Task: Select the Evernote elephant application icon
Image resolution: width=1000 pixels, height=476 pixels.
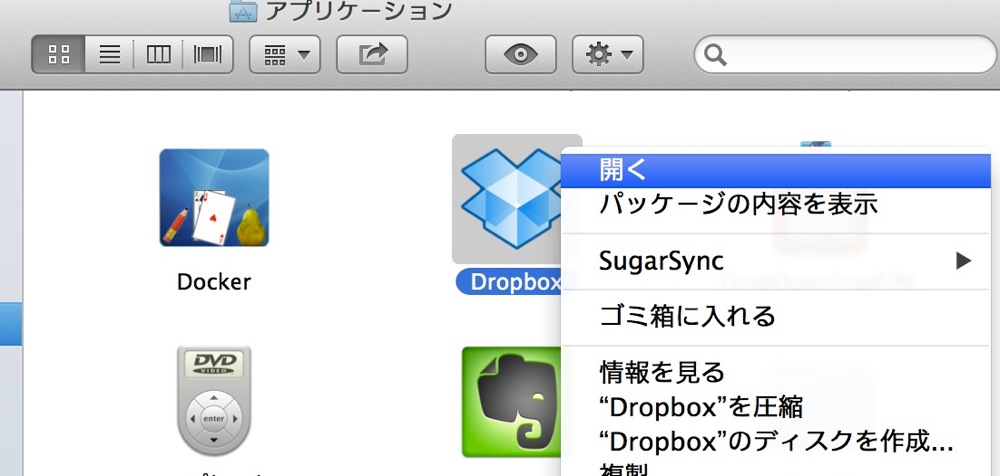Action: (x=511, y=402)
